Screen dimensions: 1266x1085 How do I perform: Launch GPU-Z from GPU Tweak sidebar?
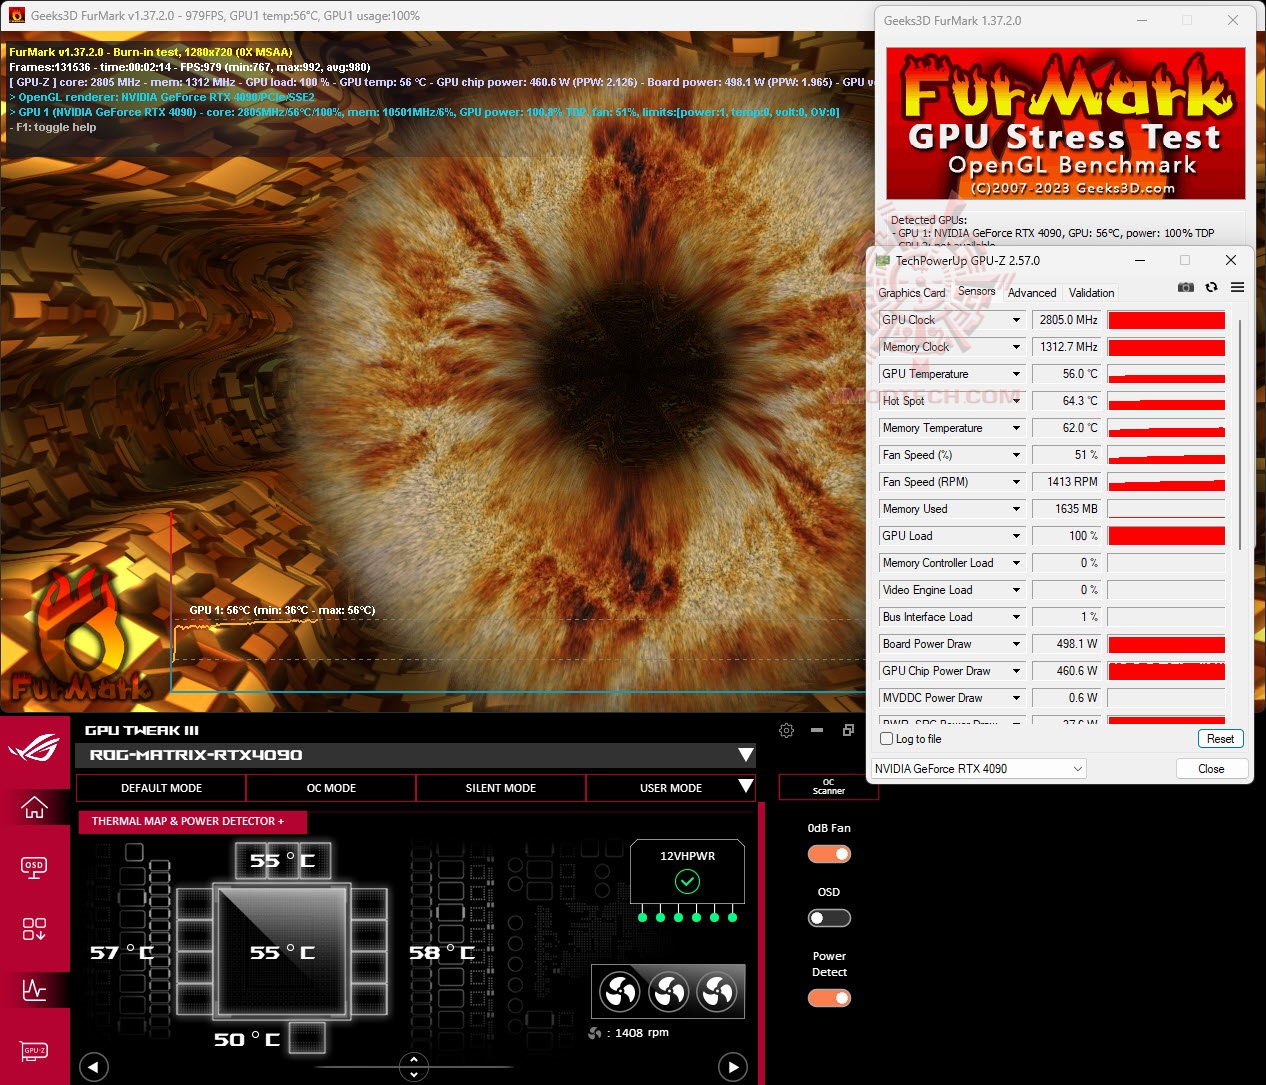[34, 1051]
